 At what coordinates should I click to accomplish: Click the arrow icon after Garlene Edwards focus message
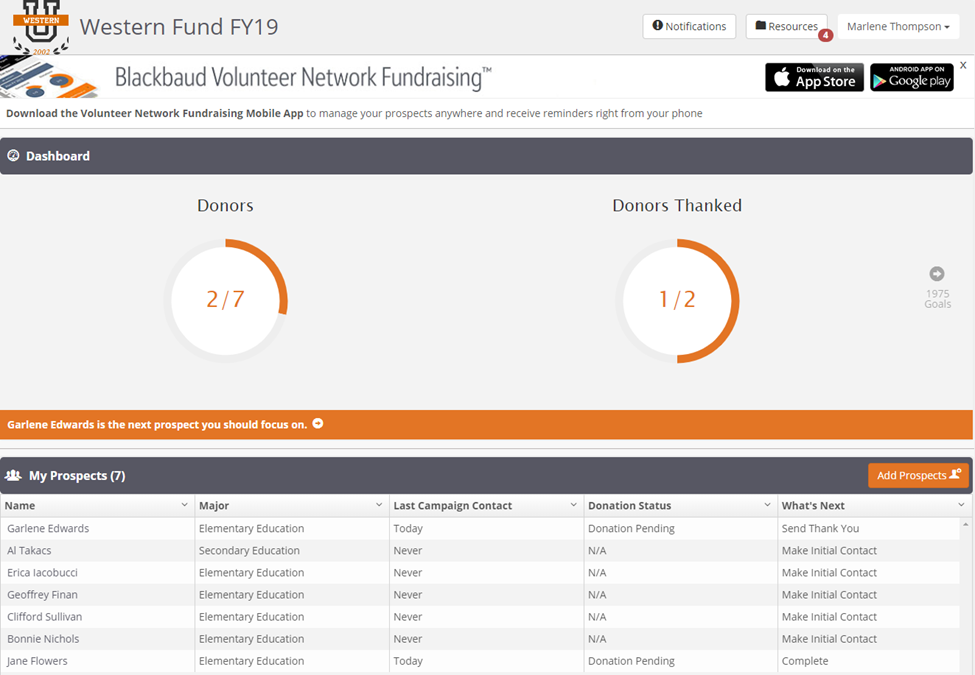[318, 423]
